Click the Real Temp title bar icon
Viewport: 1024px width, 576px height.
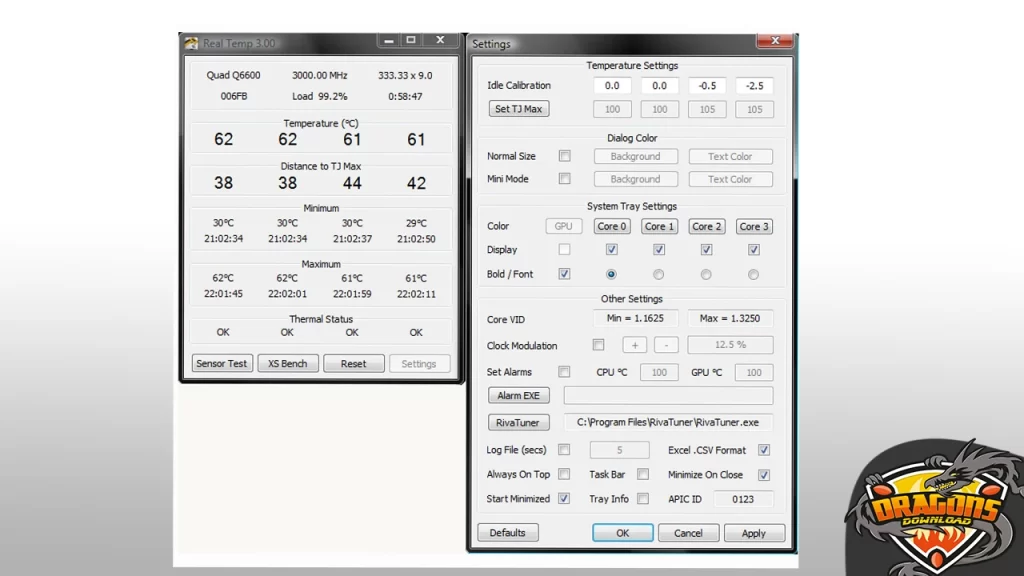click(x=191, y=43)
